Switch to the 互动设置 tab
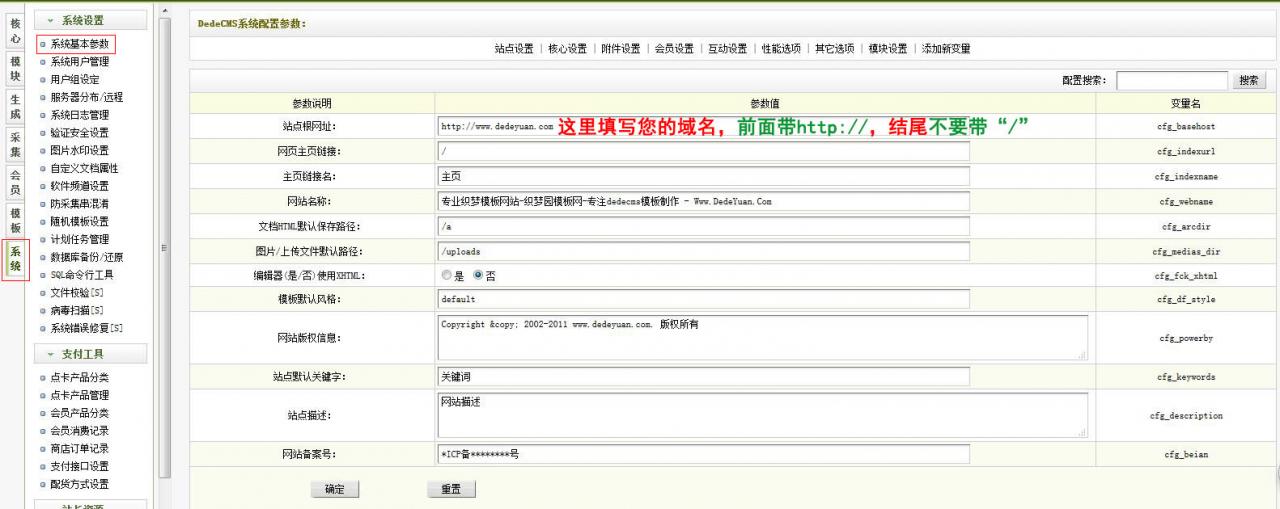 pyautogui.click(x=728, y=49)
